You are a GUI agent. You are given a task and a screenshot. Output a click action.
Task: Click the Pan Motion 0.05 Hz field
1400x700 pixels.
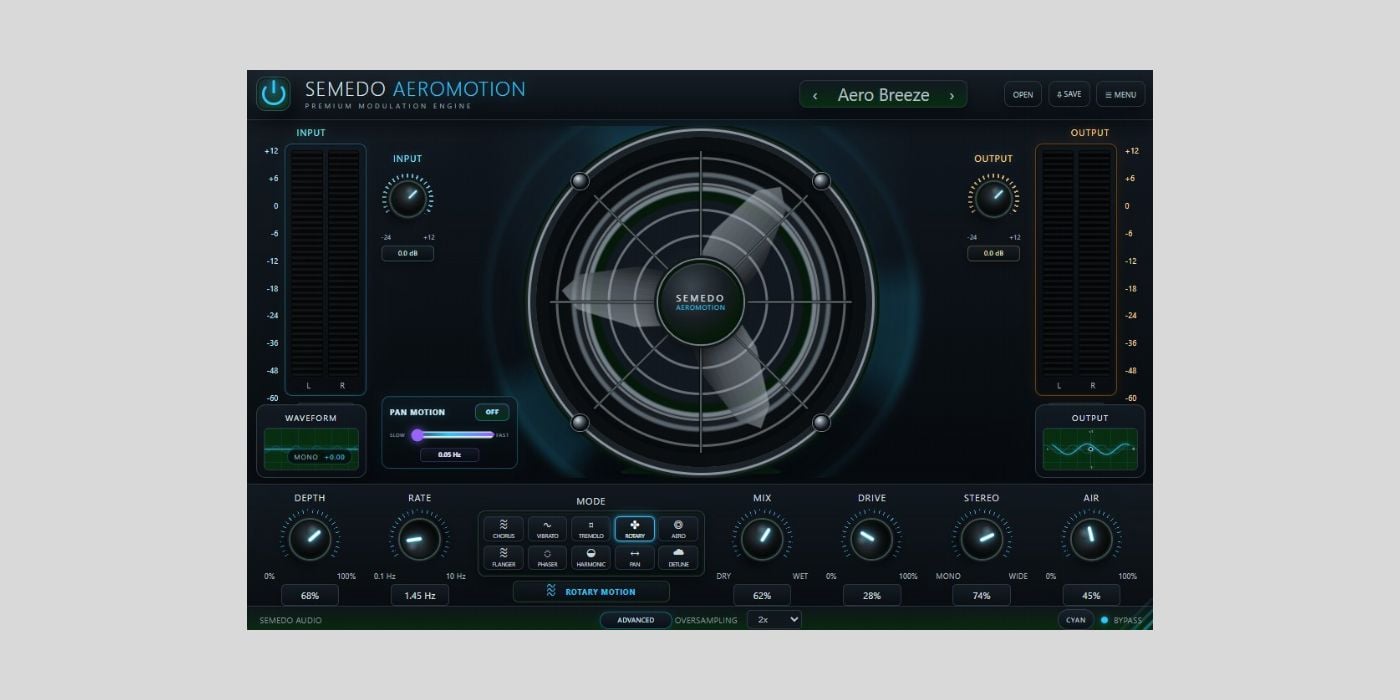point(449,455)
